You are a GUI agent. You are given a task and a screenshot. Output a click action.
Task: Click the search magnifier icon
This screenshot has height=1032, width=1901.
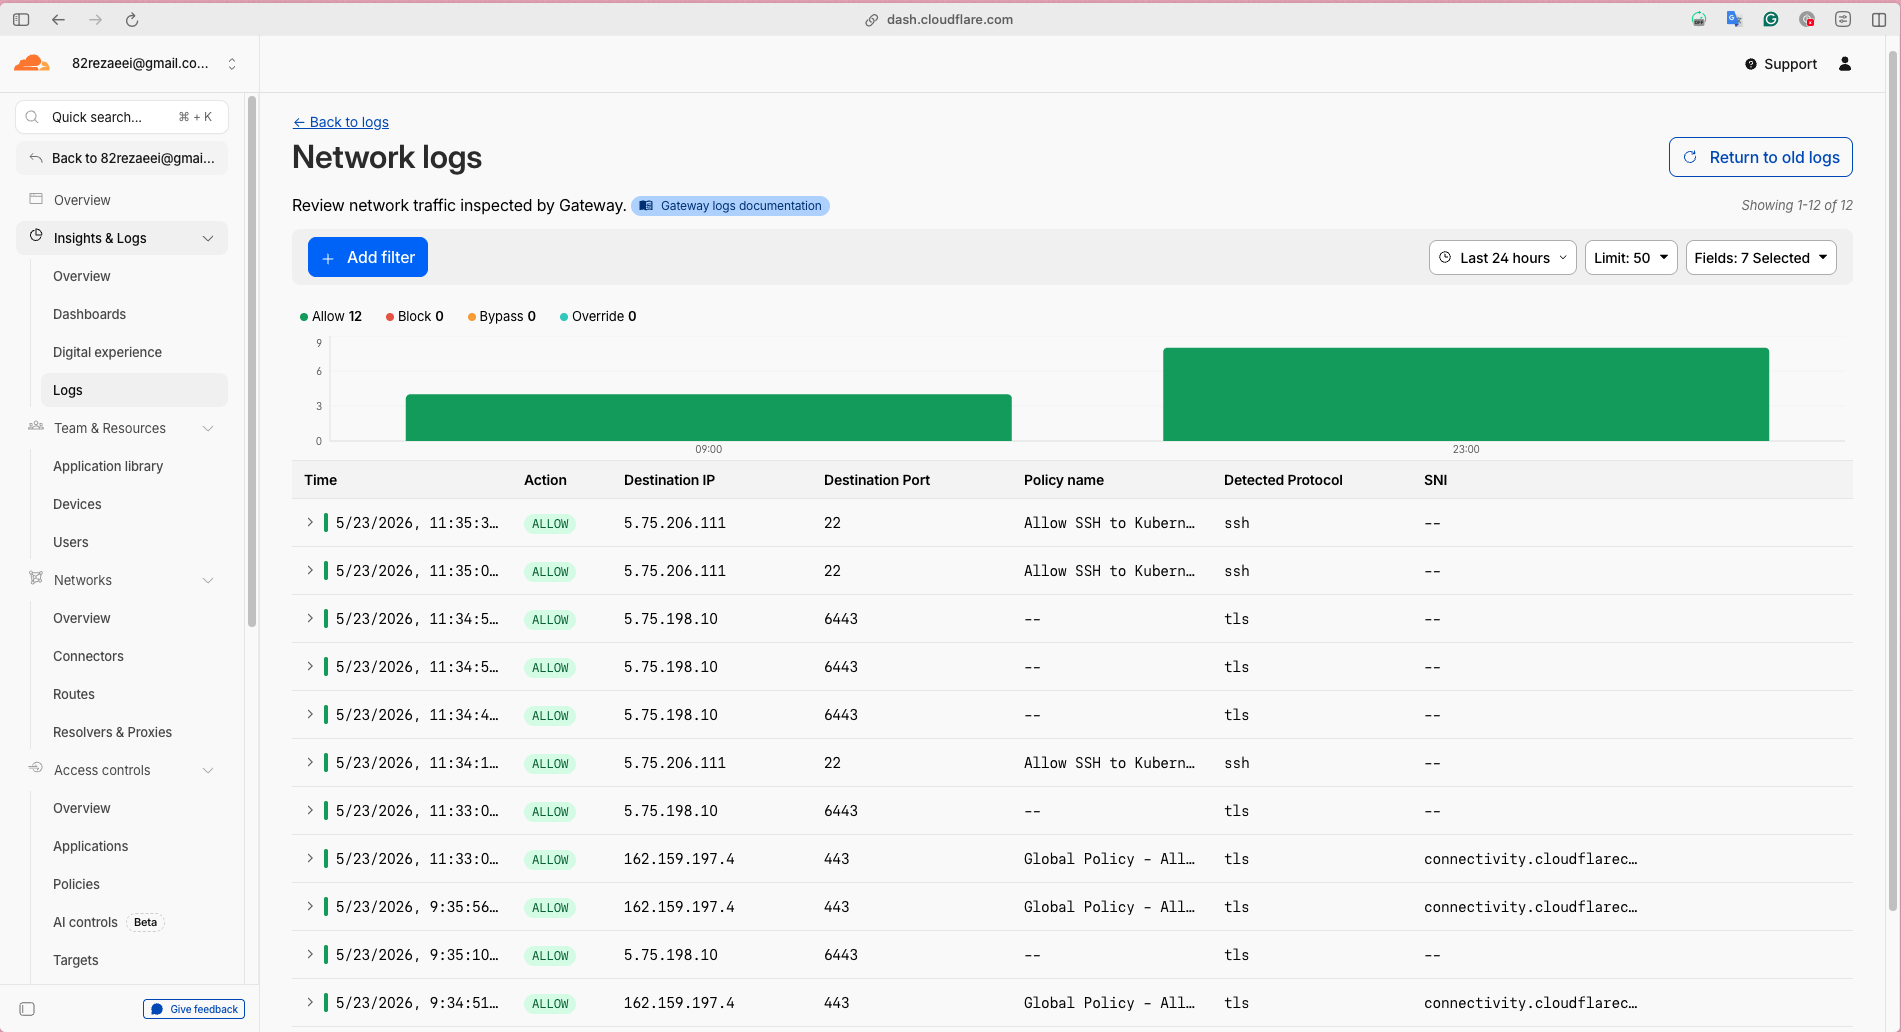(x=32, y=117)
